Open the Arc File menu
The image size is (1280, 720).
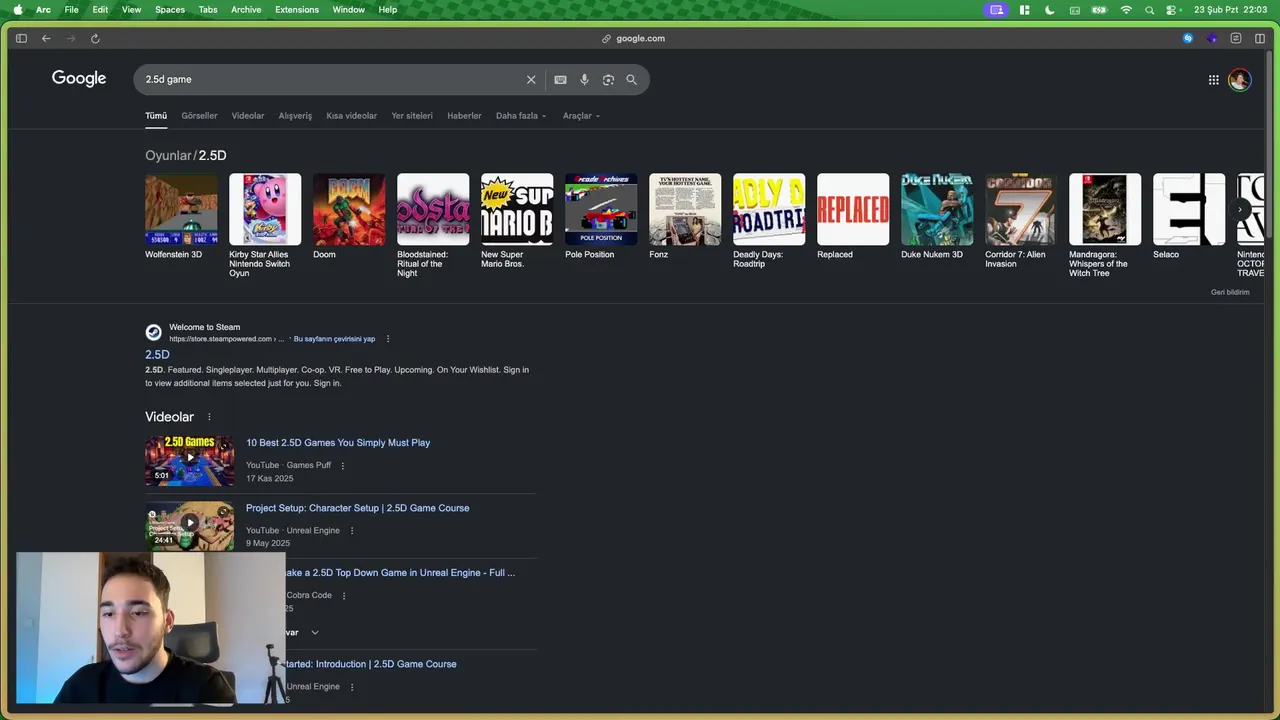point(72,10)
